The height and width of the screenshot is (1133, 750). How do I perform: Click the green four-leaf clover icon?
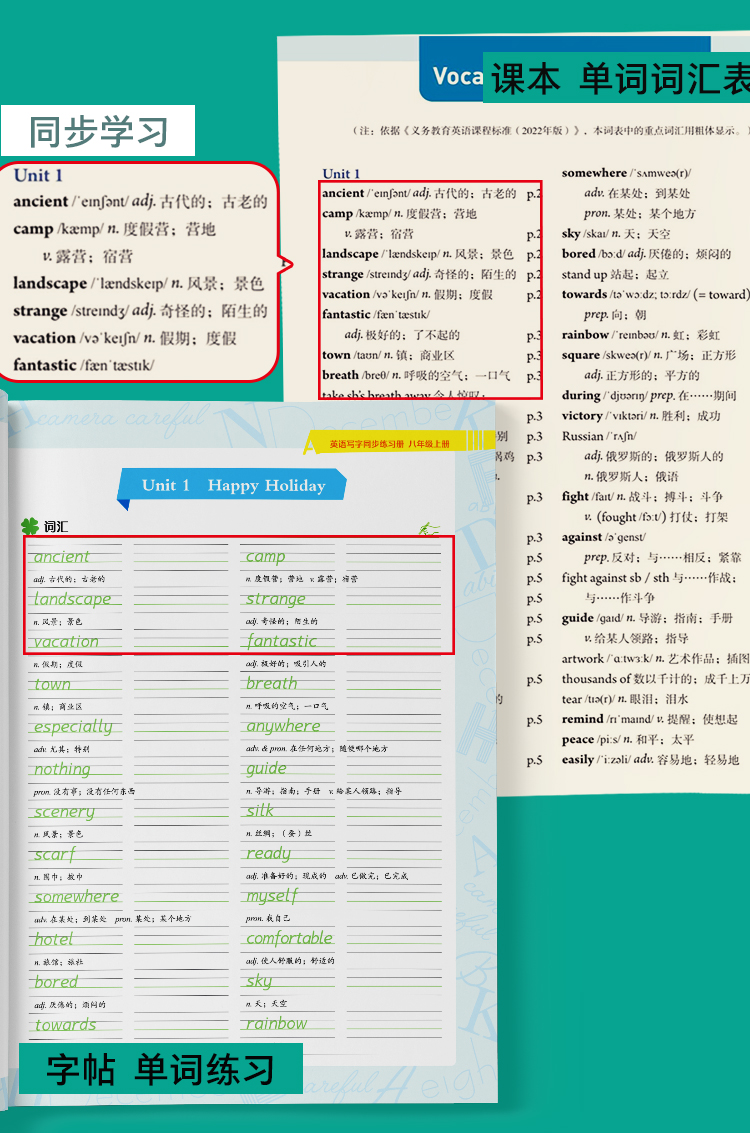pyautogui.click(x=29, y=527)
